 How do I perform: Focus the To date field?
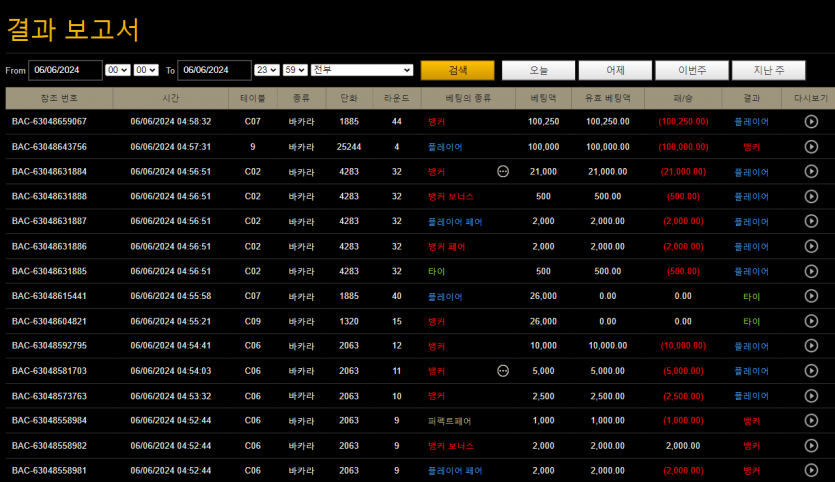point(214,70)
